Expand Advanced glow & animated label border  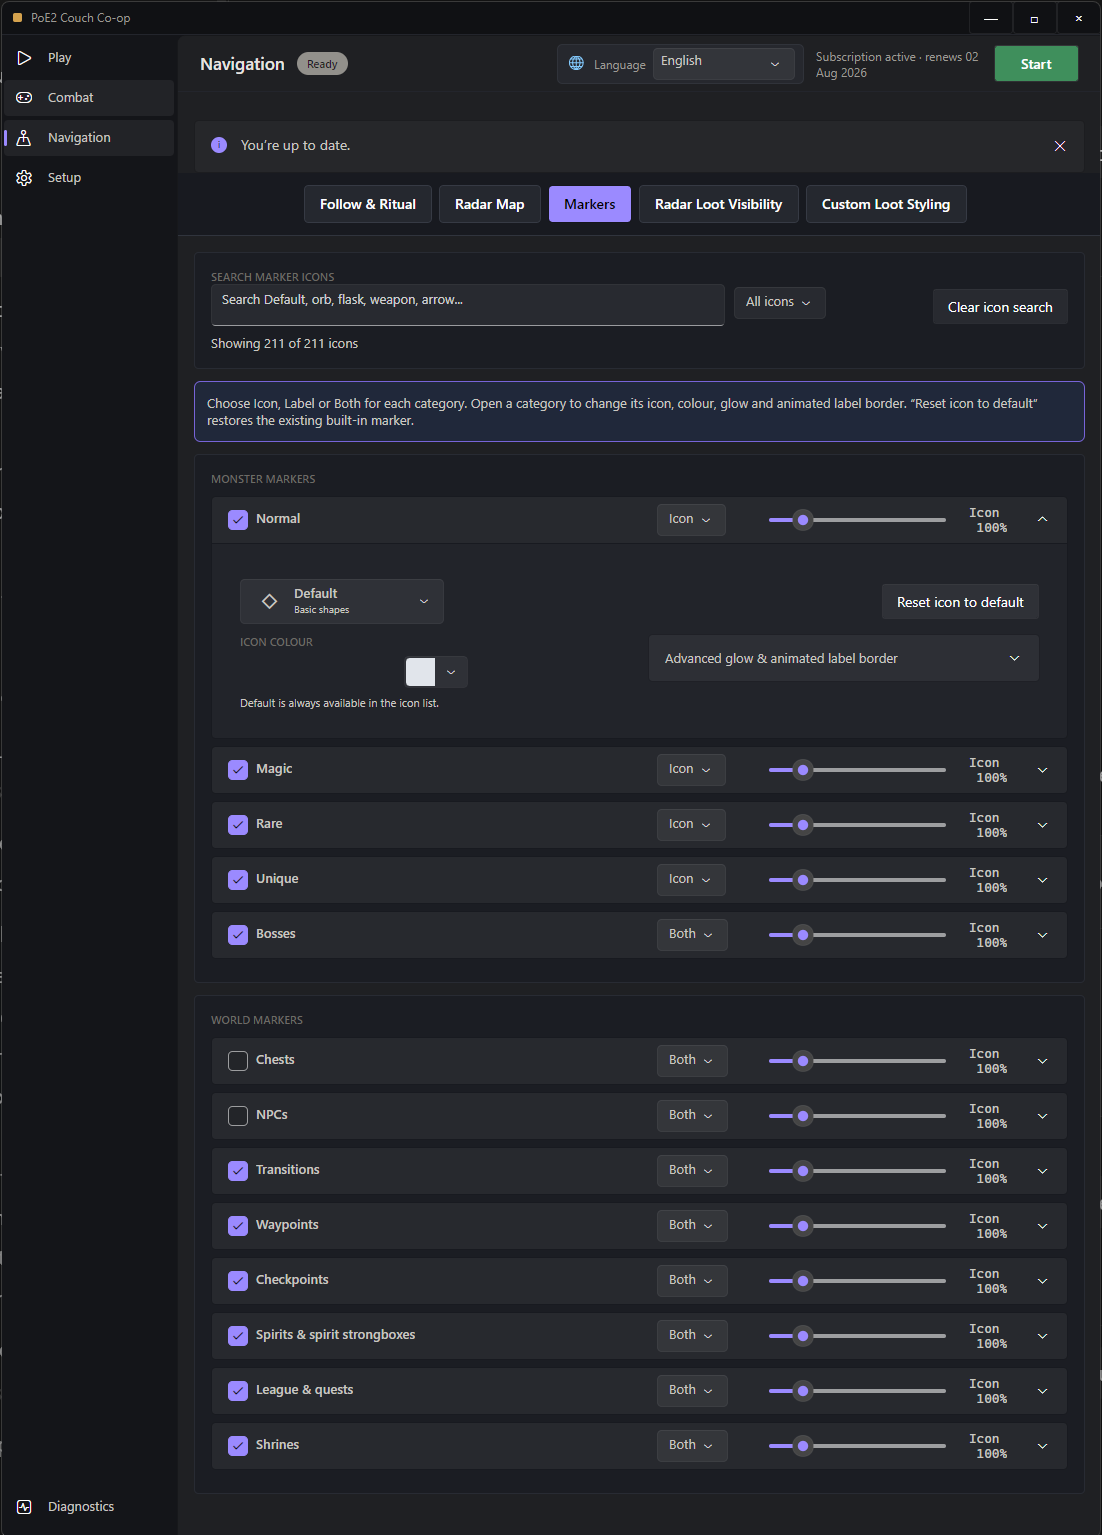(844, 658)
